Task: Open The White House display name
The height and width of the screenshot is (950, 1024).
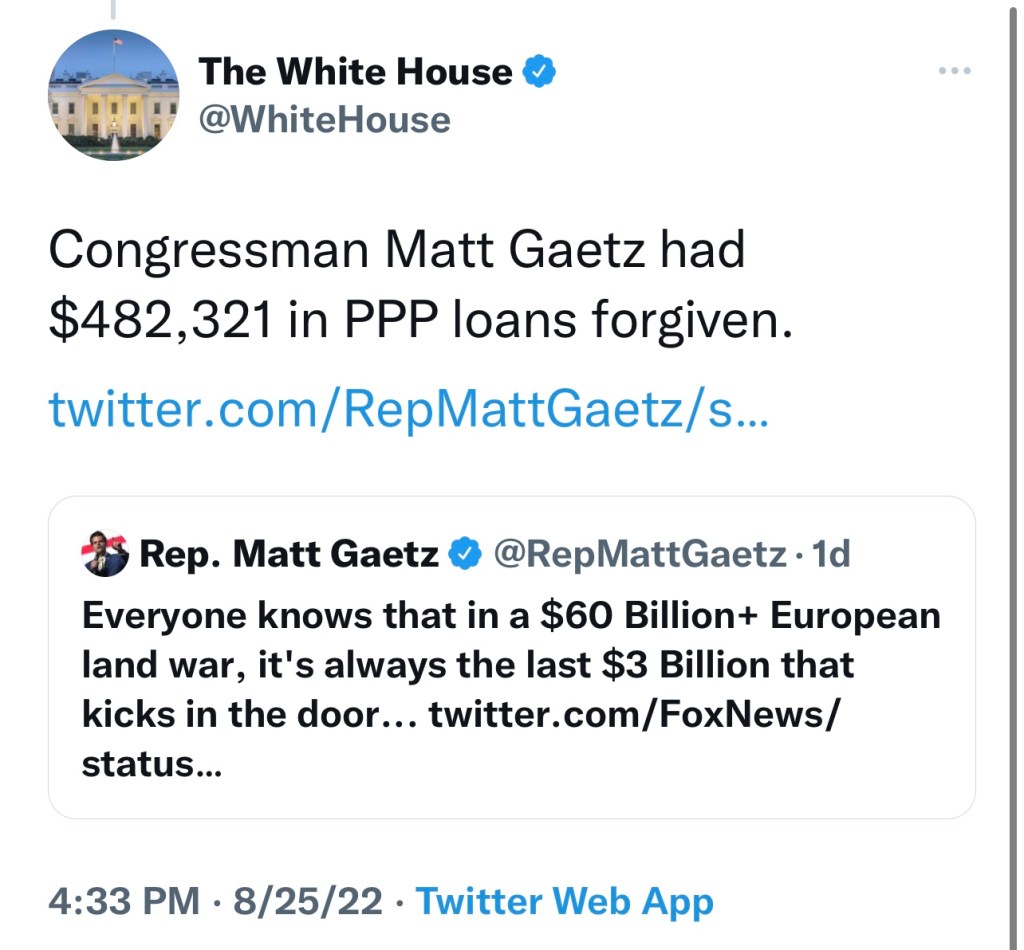Action: pyautogui.click(x=355, y=72)
